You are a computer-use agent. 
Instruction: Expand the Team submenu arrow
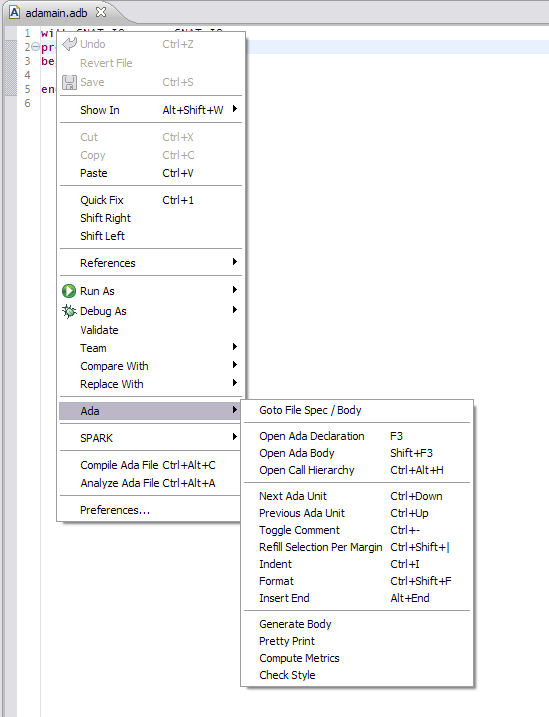pyautogui.click(x=235, y=347)
